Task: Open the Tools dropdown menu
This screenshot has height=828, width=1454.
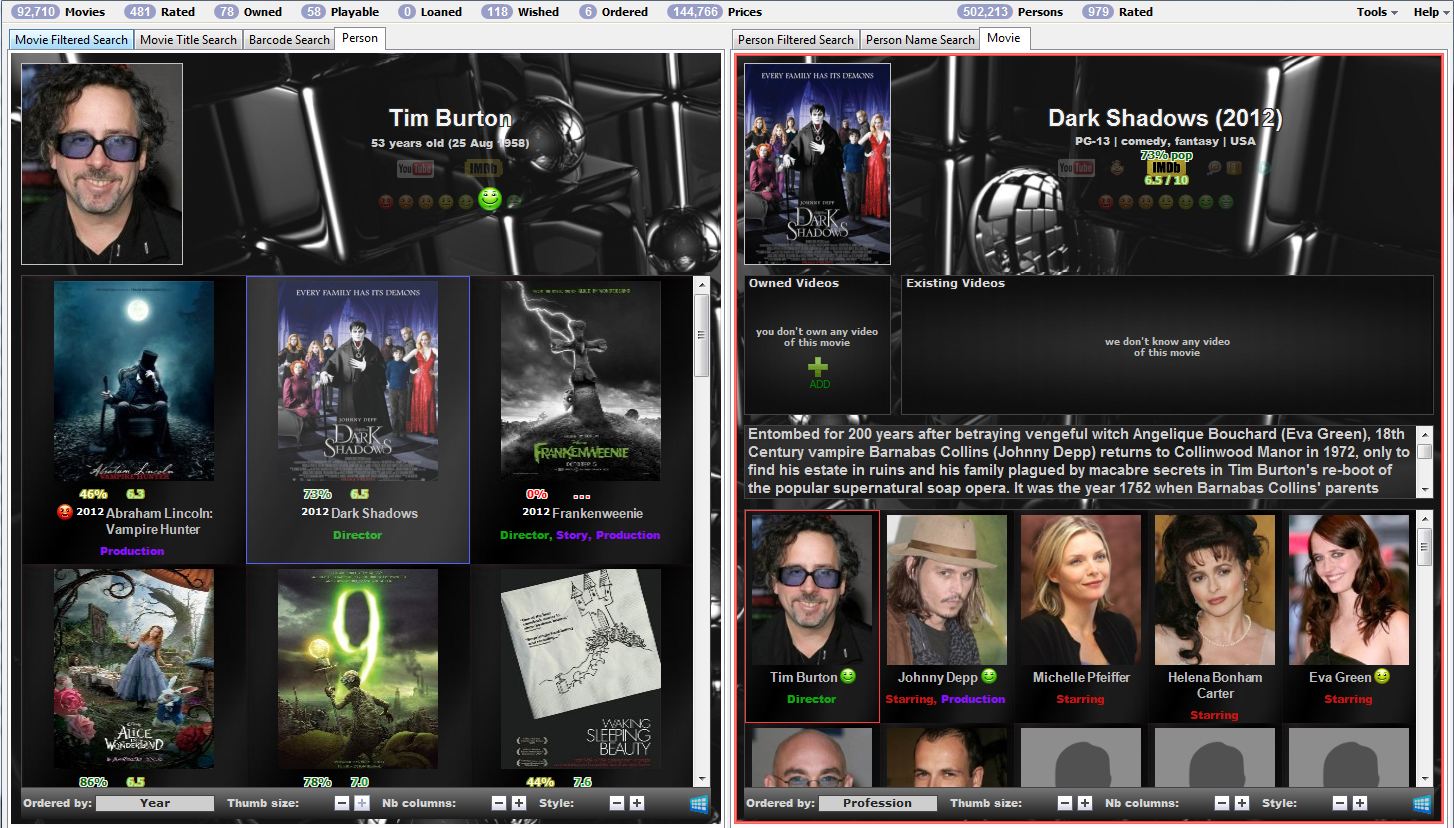Action: pyautogui.click(x=1377, y=12)
